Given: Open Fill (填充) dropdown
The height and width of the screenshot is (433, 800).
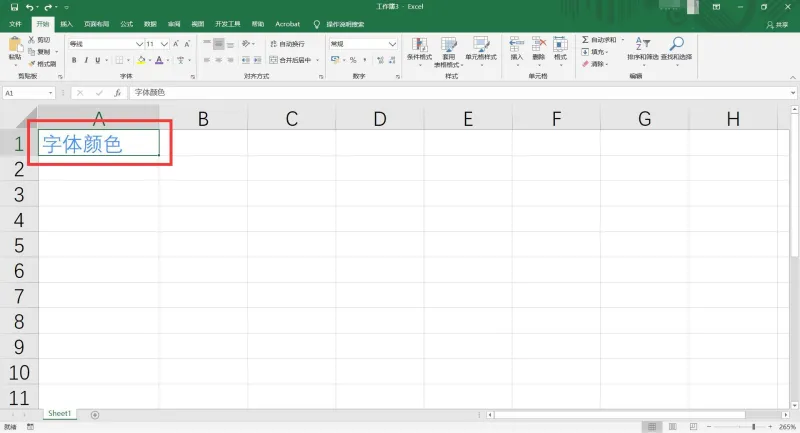Looking at the screenshot, I should pos(594,52).
